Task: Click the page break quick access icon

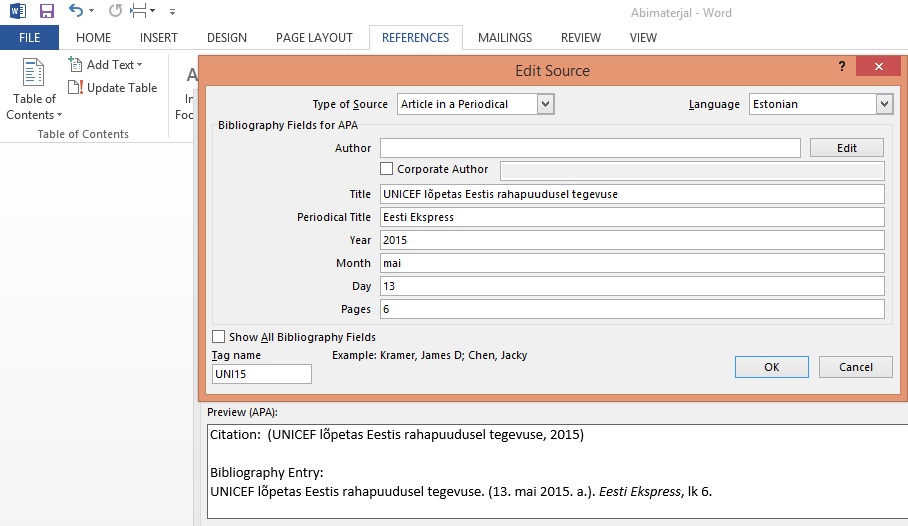Action: [x=139, y=10]
